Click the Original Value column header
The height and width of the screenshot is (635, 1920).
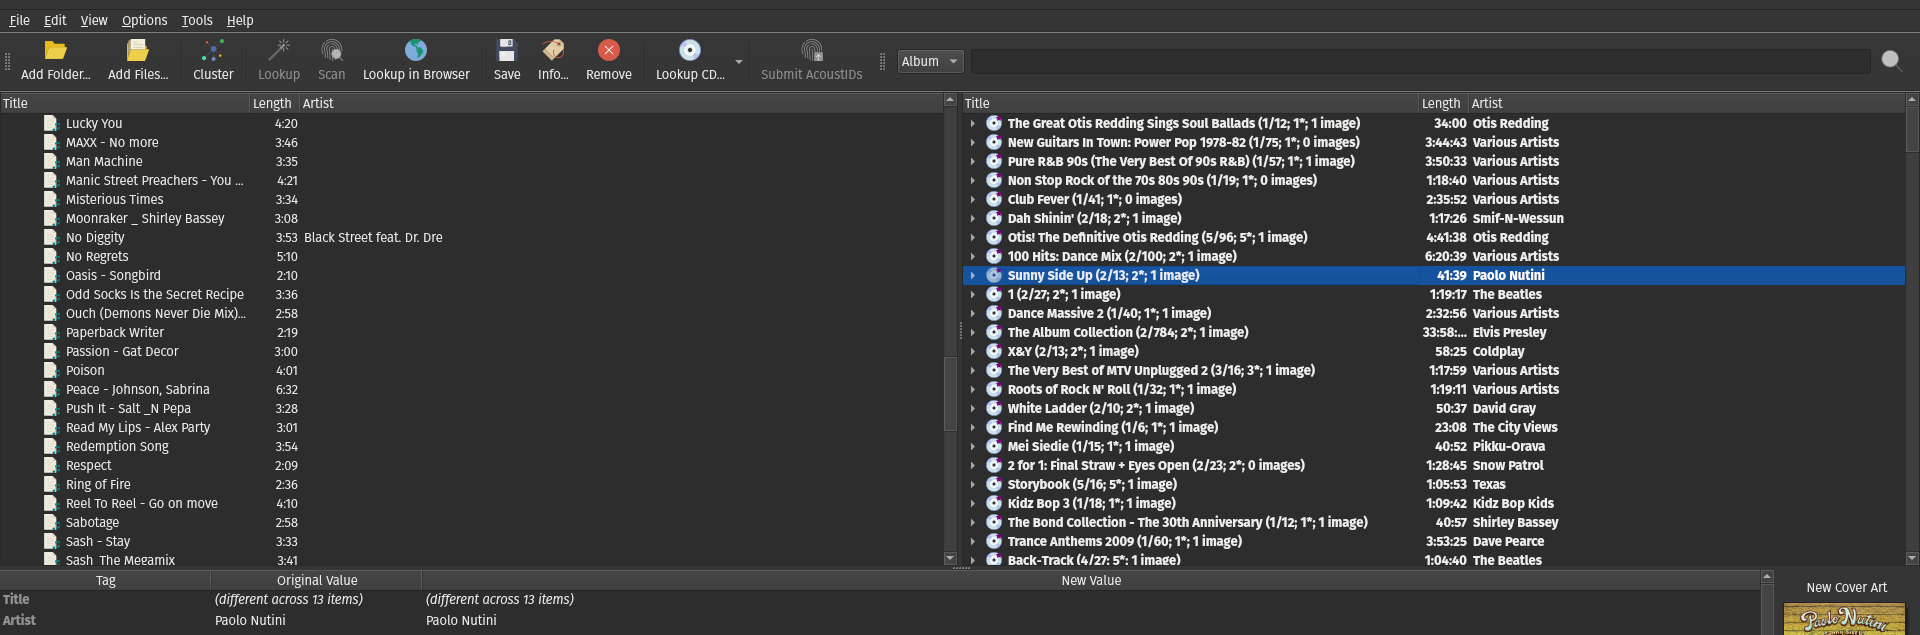[316, 580]
